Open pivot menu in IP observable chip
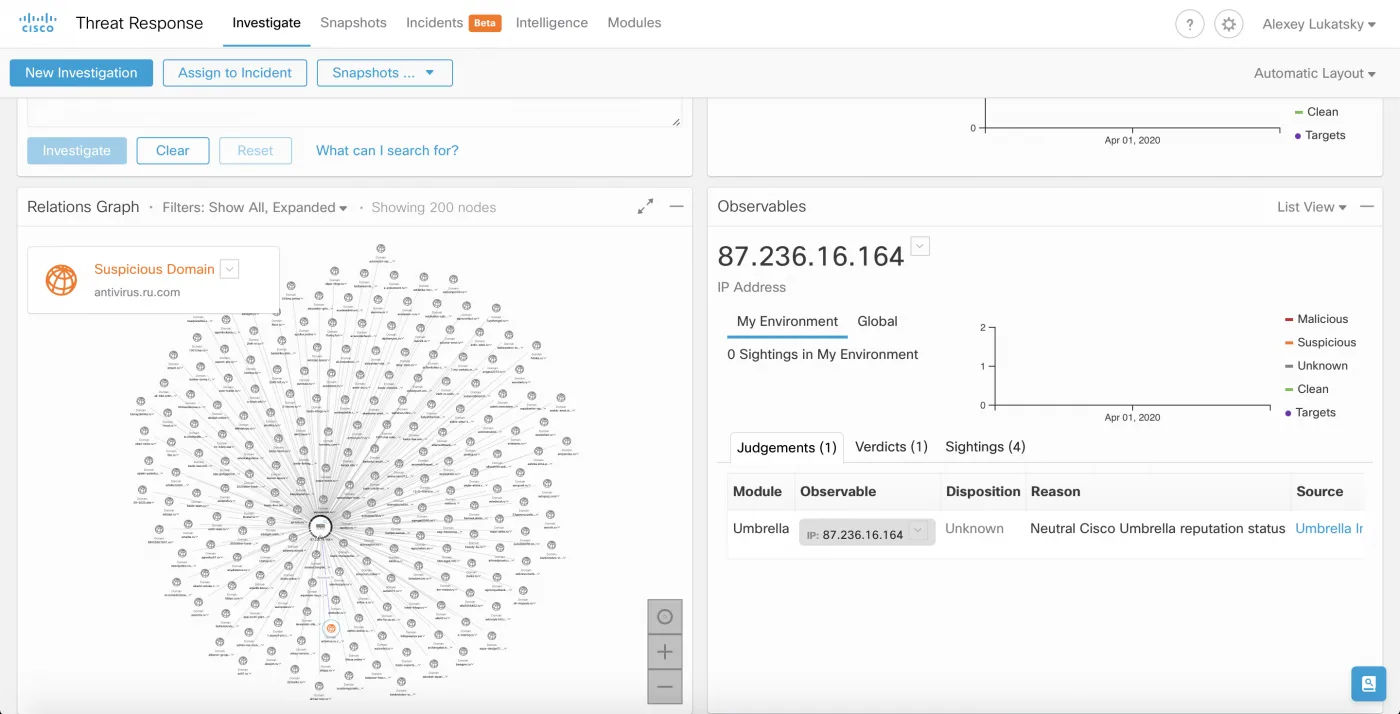The image size is (1400, 714). (x=920, y=533)
